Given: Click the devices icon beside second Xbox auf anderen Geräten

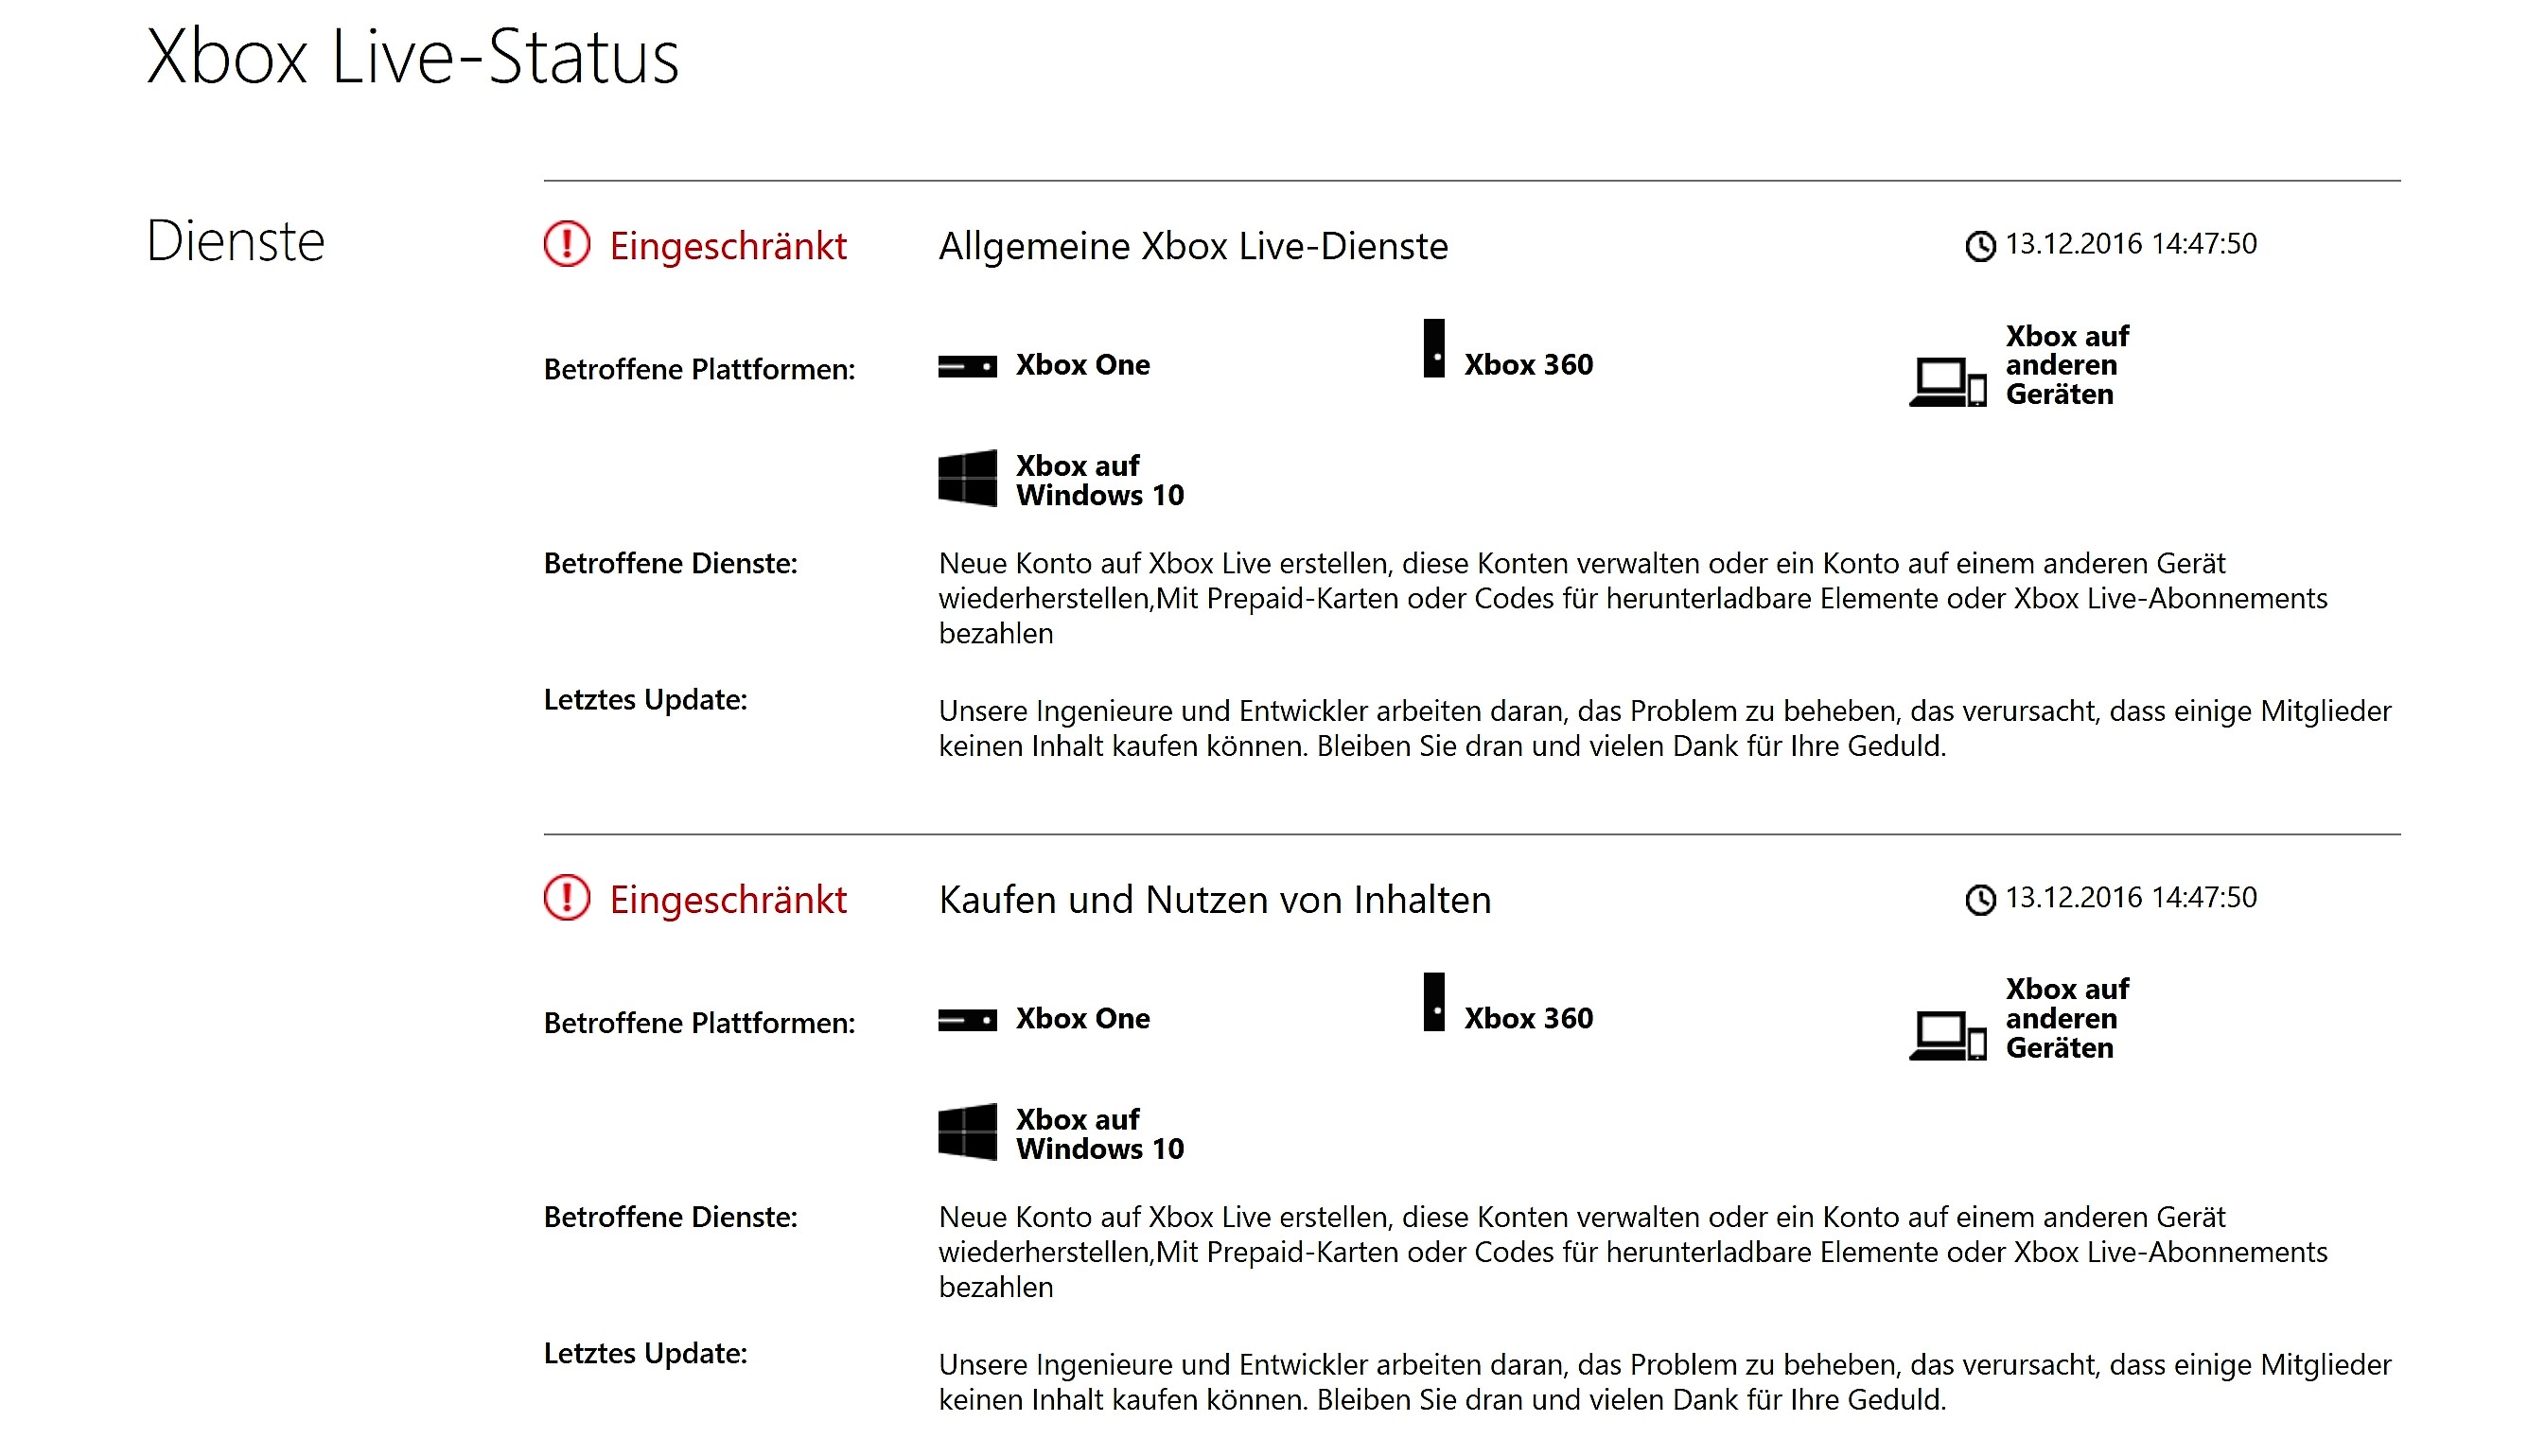Looking at the screenshot, I should point(1949,1037).
